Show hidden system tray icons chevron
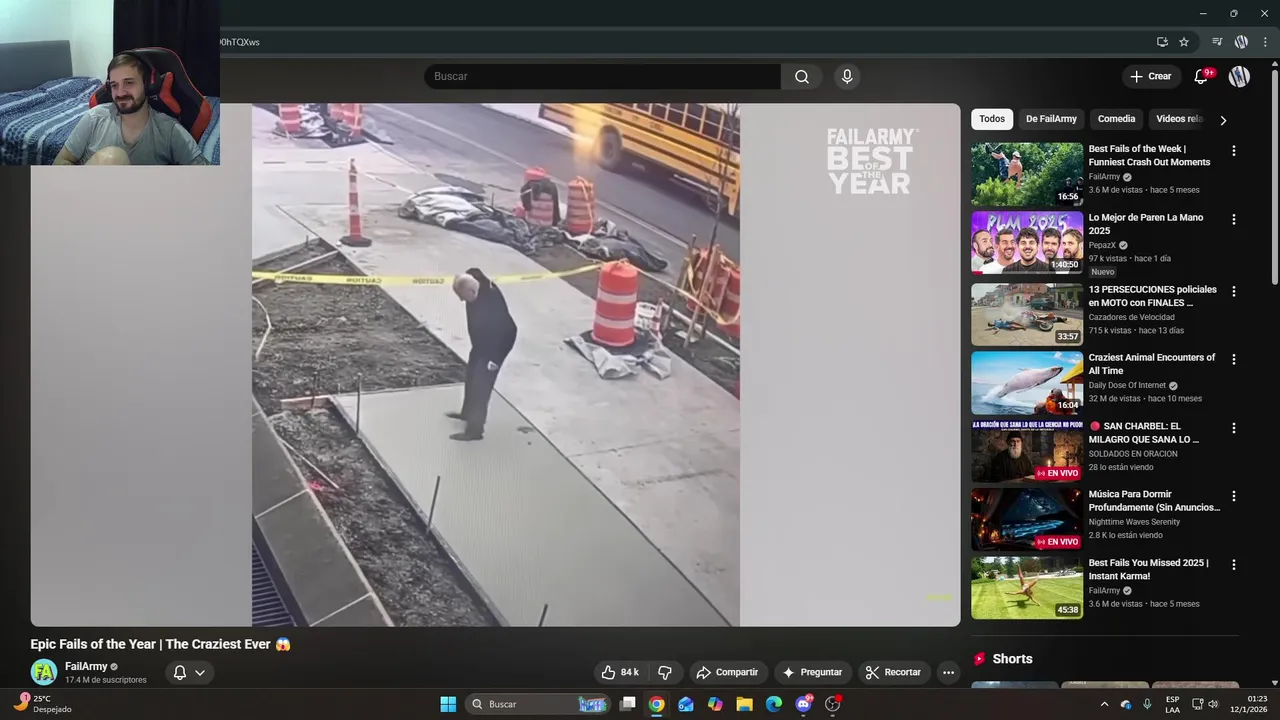Image resolution: width=1280 pixels, height=720 pixels. 1104,704
